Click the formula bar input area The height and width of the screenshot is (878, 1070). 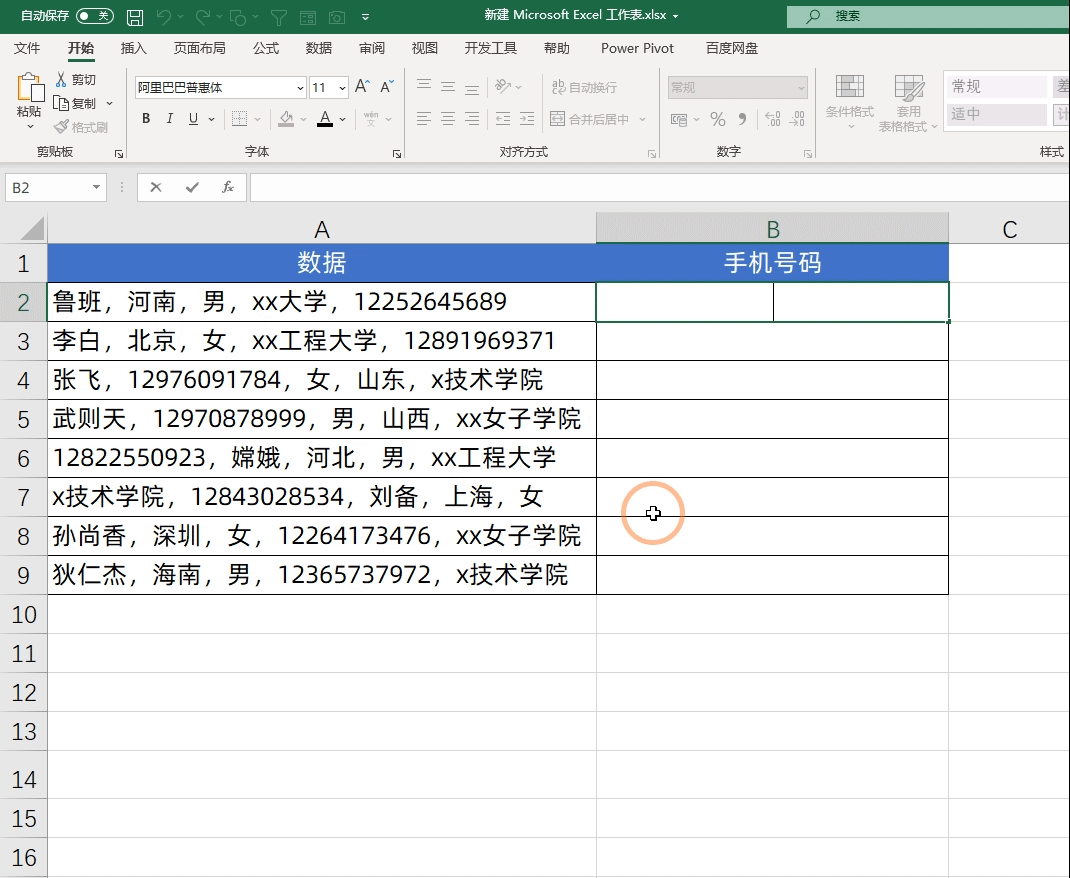(659, 188)
